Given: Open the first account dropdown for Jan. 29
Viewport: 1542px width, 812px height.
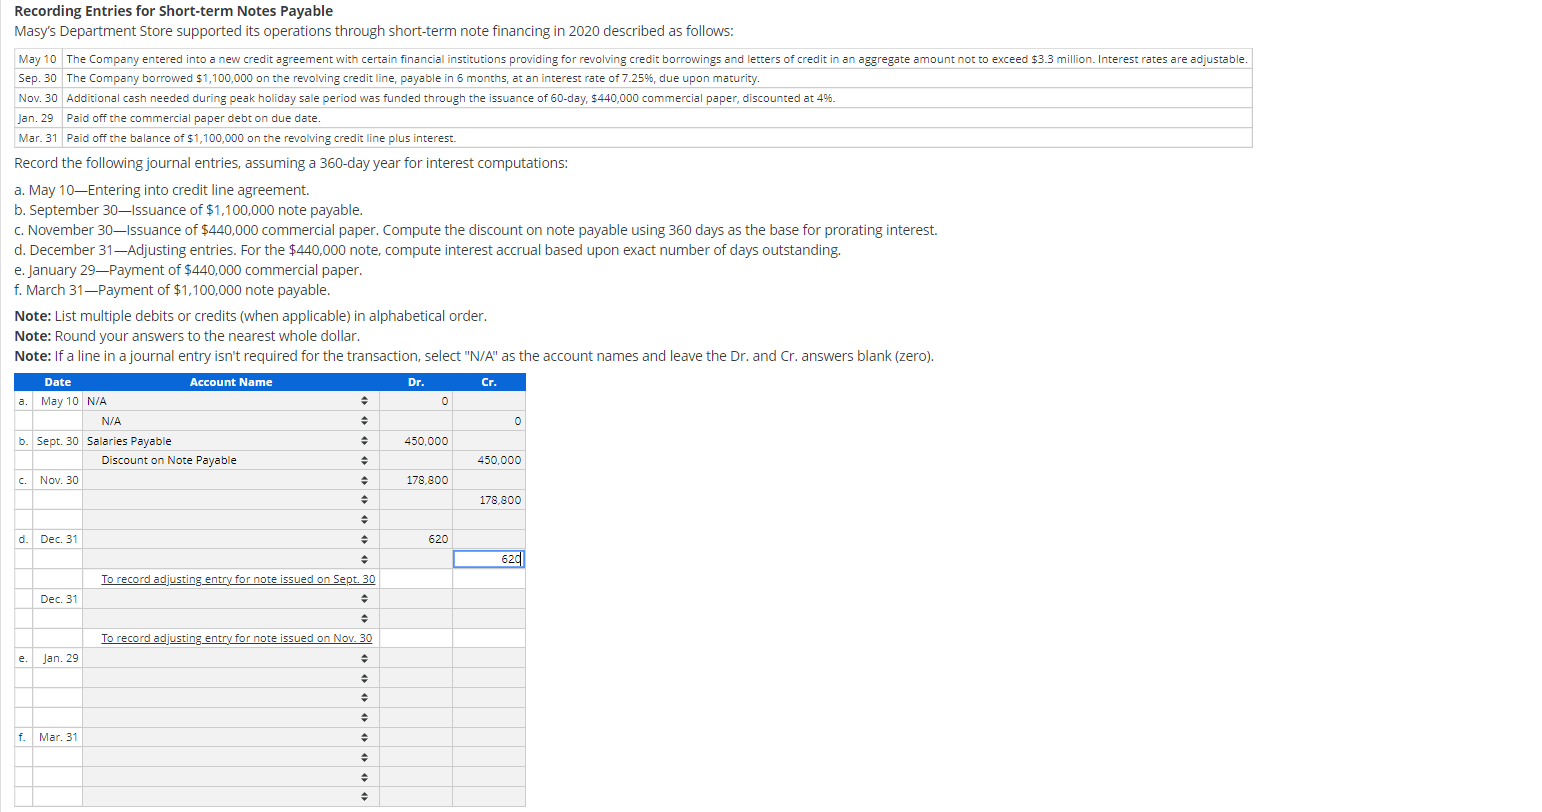Looking at the screenshot, I should (x=364, y=658).
